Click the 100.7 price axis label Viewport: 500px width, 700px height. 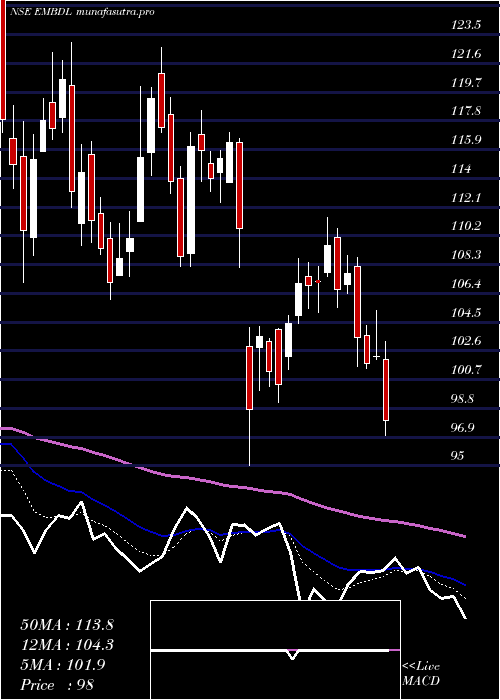[466, 370]
